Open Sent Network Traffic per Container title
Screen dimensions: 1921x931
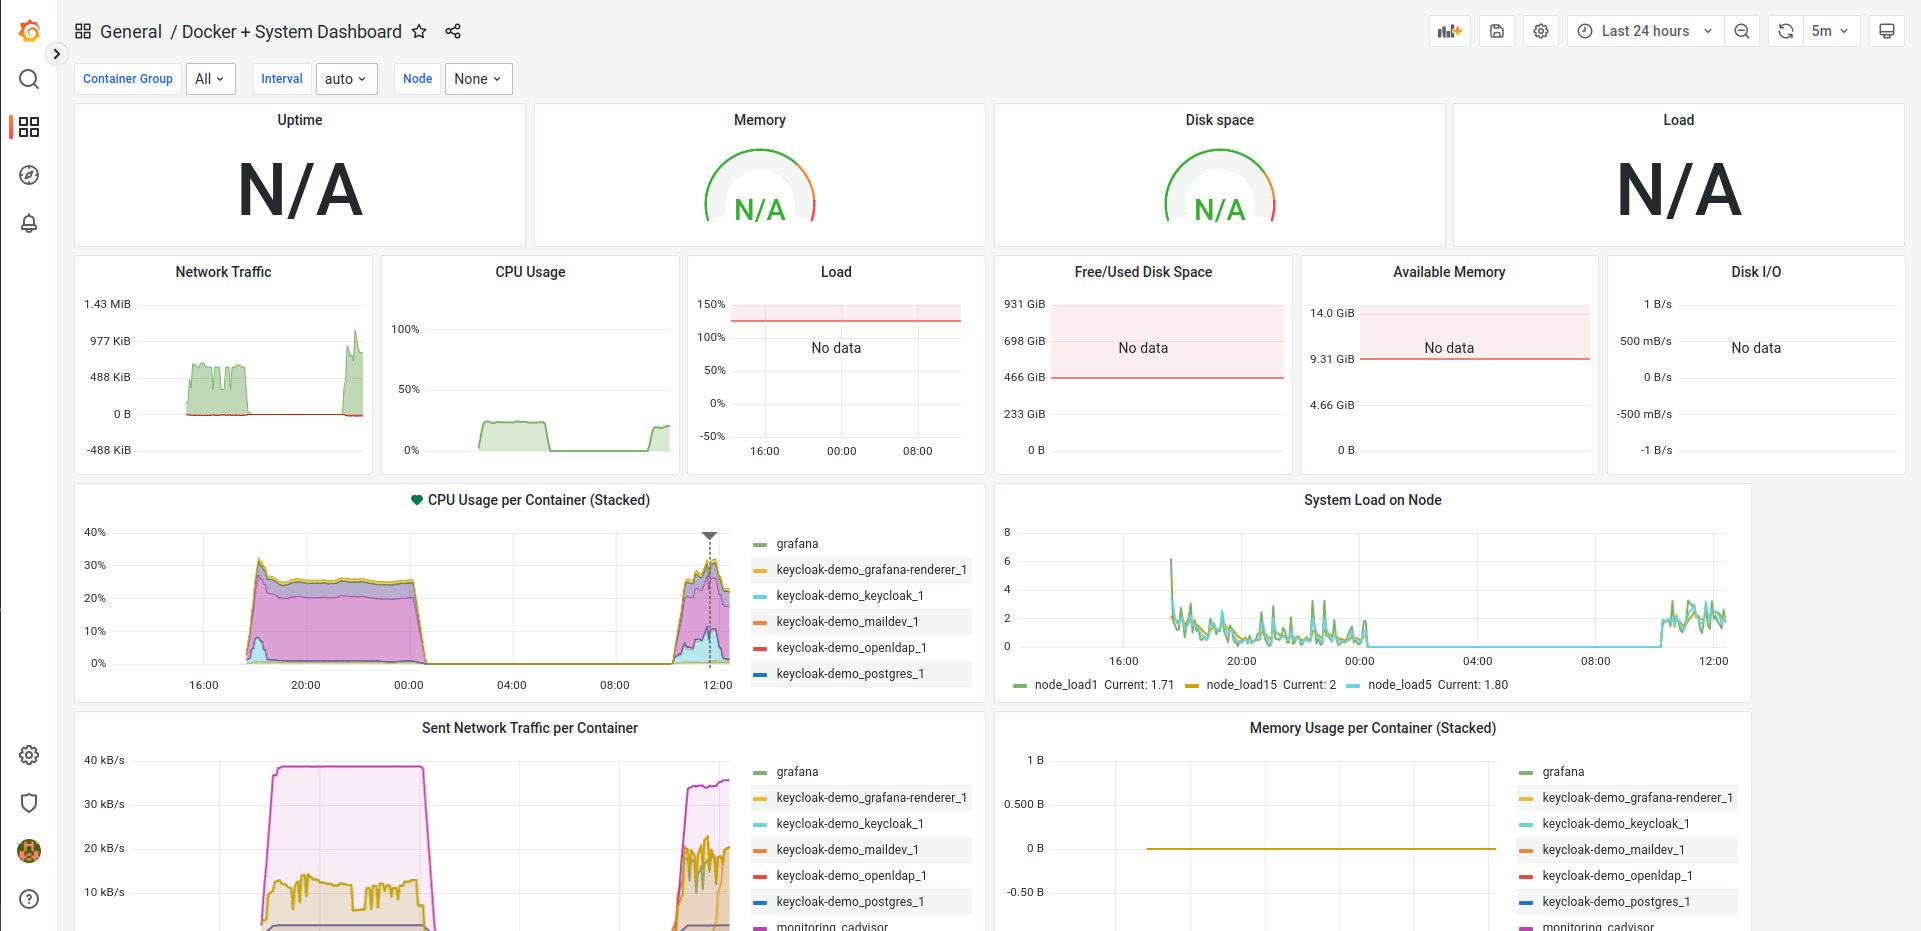pyautogui.click(x=529, y=728)
